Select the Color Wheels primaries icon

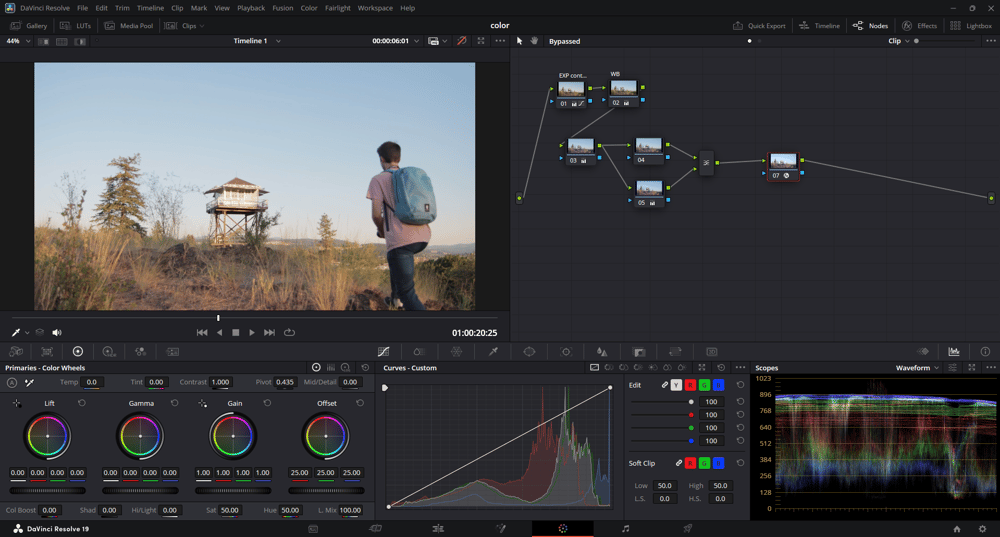78,351
